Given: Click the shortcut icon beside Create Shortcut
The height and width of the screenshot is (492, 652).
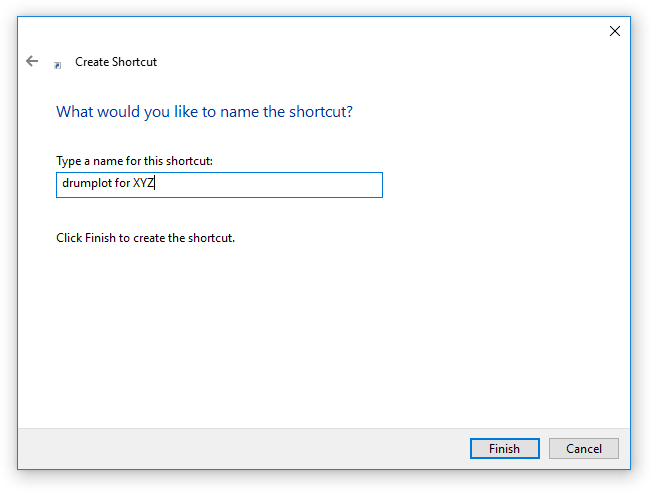Looking at the screenshot, I should coord(58,65).
